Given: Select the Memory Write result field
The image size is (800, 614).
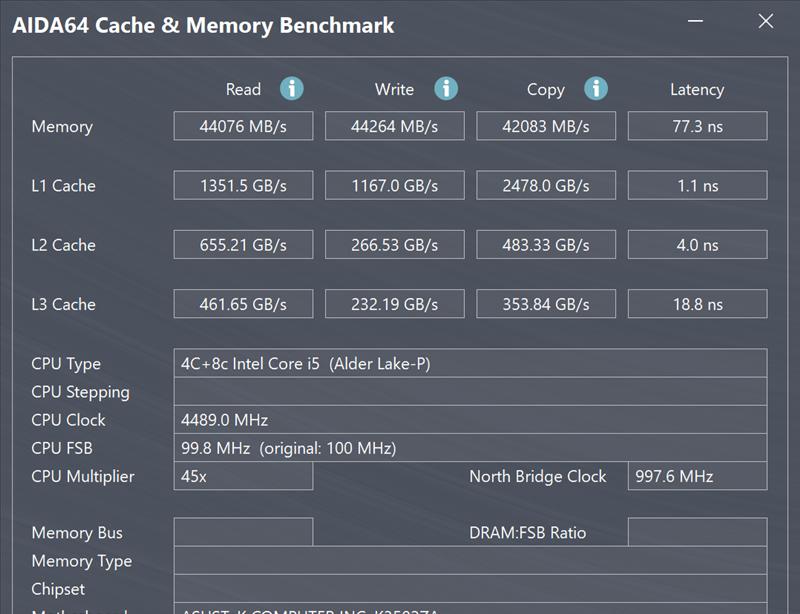Looking at the screenshot, I should (394, 126).
